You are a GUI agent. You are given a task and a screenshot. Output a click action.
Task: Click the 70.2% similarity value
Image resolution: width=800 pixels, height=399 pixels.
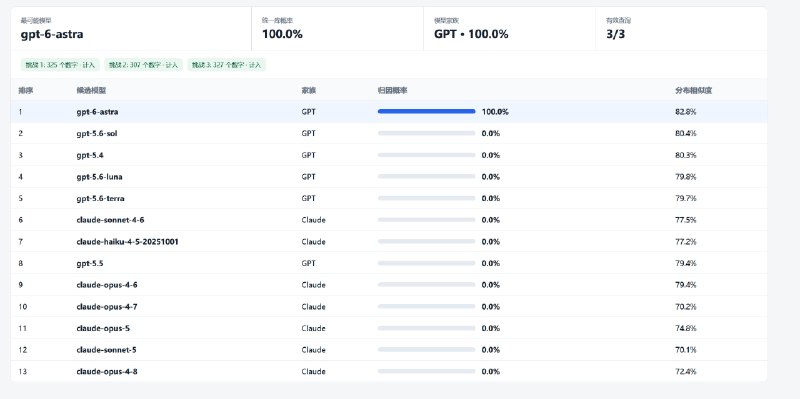coord(686,307)
